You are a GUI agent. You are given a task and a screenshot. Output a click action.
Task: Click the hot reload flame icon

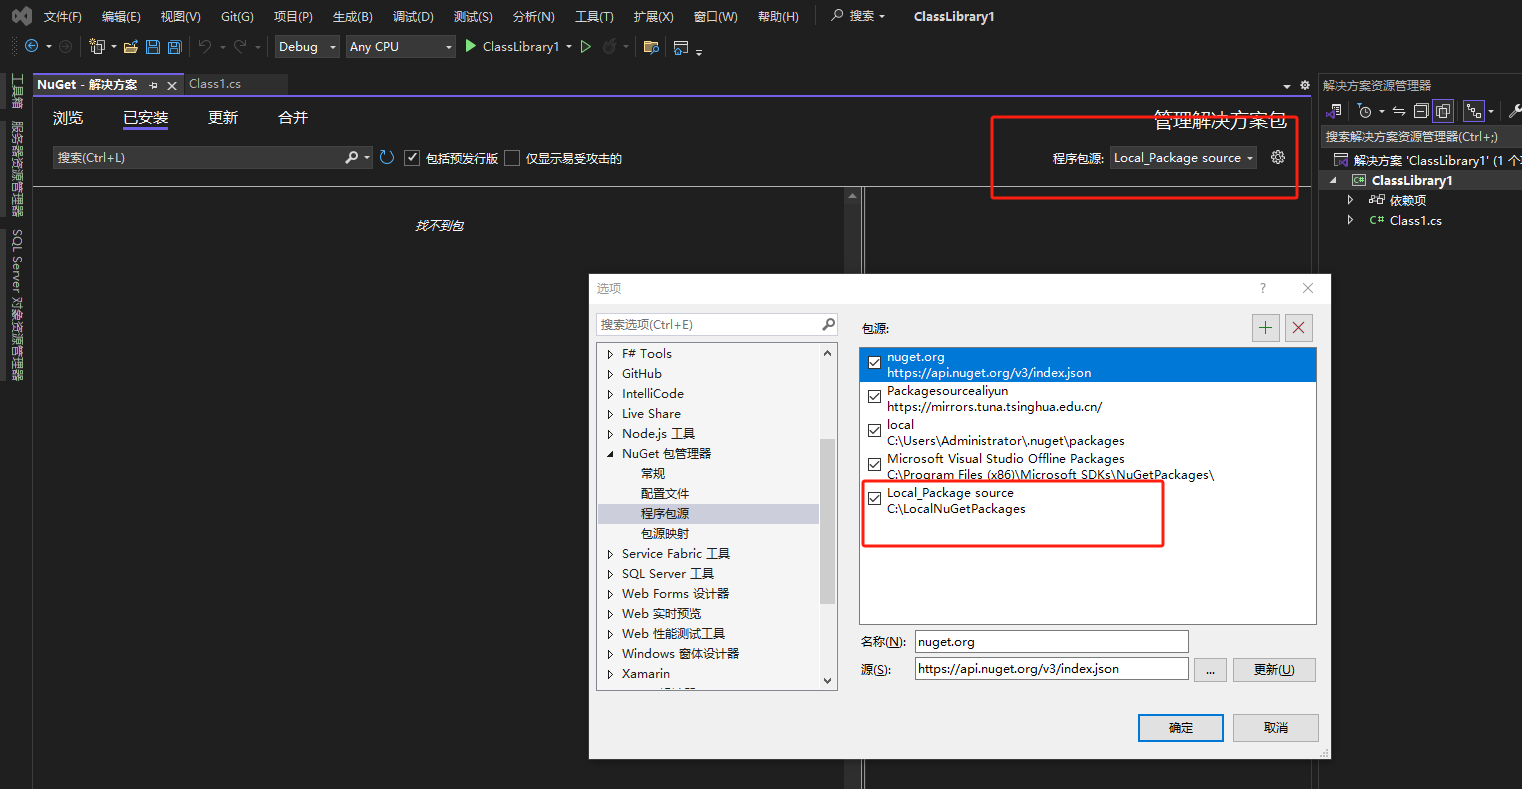609,46
